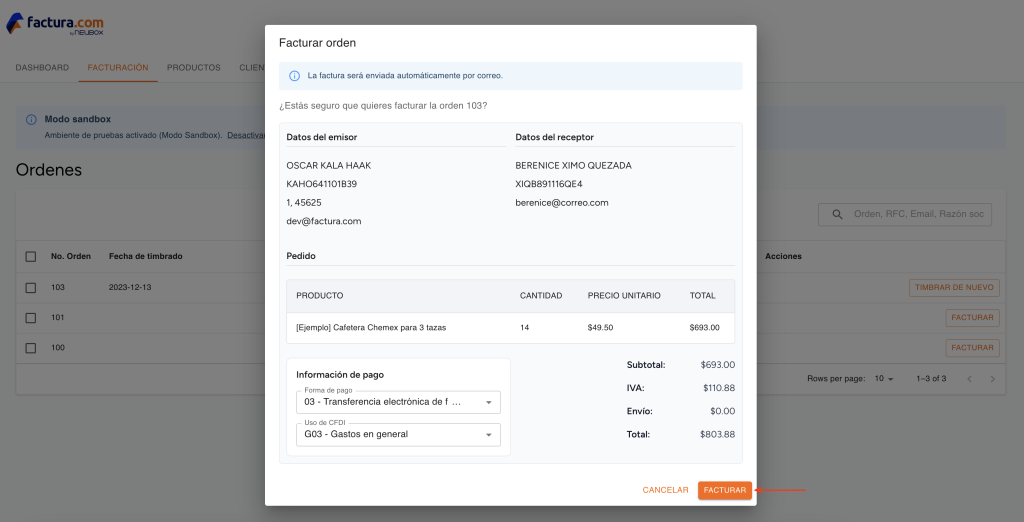Viewport: 1024px width, 522px height.
Task: Open the rows per page dropdown
Action: pyautogui.click(x=884, y=379)
